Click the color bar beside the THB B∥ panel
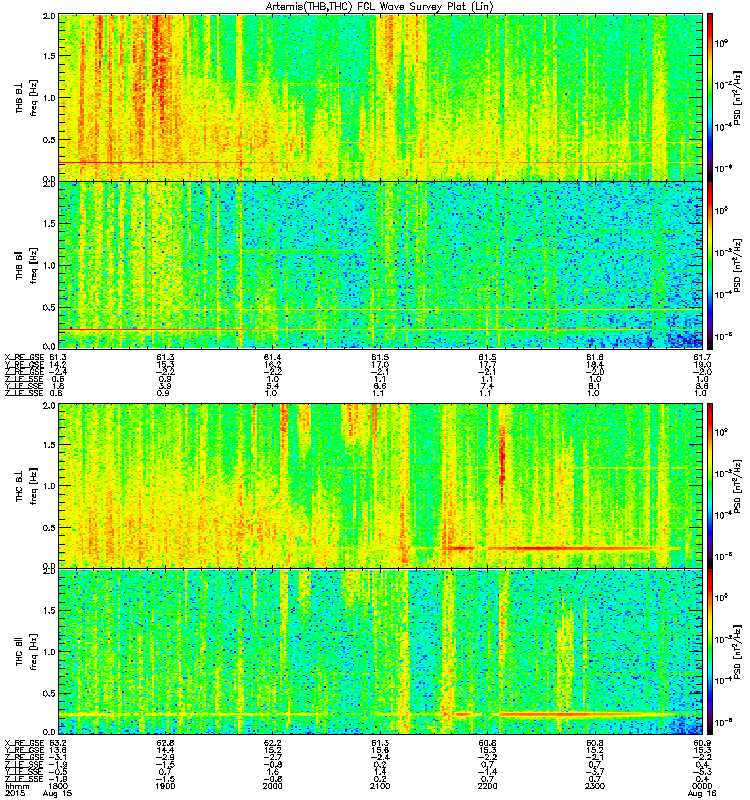The height and width of the screenshot is (800, 750). 710,265
